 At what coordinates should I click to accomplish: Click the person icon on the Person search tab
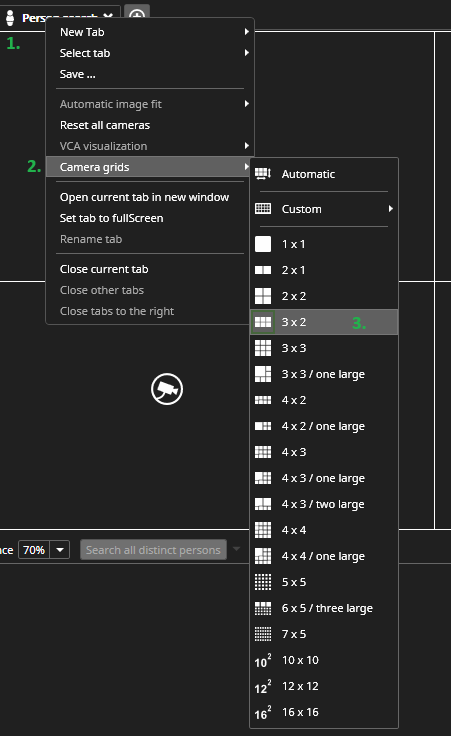tap(10, 18)
